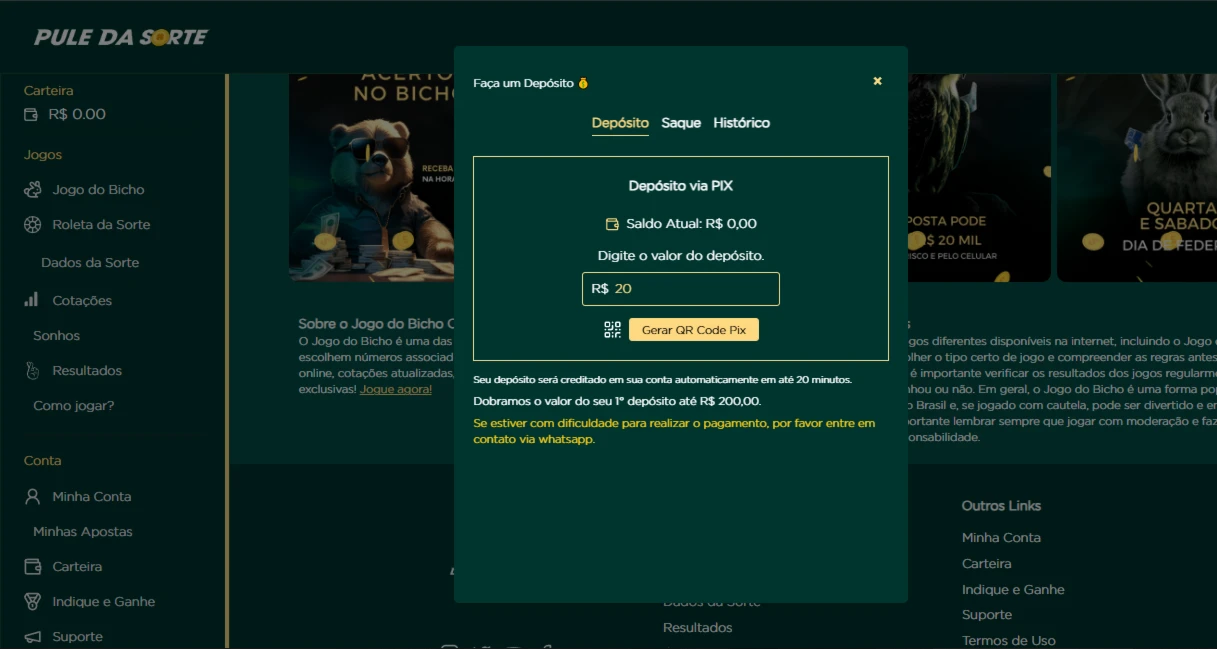The width and height of the screenshot is (1217, 649).
Task: Click the wallet icon beside R$ 0.00
Action: [x=31, y=114]
